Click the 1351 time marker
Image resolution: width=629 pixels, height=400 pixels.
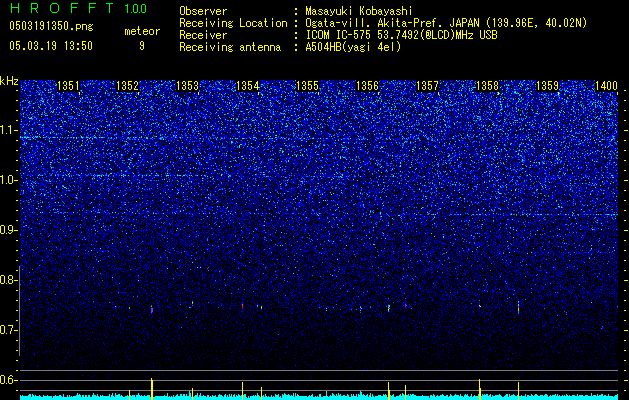[68, 86]
